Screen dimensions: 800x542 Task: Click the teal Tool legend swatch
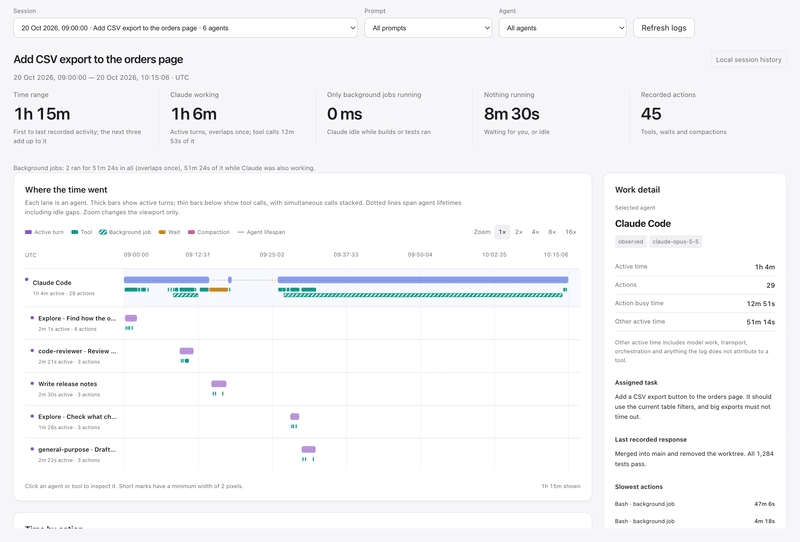pos(75,232)
